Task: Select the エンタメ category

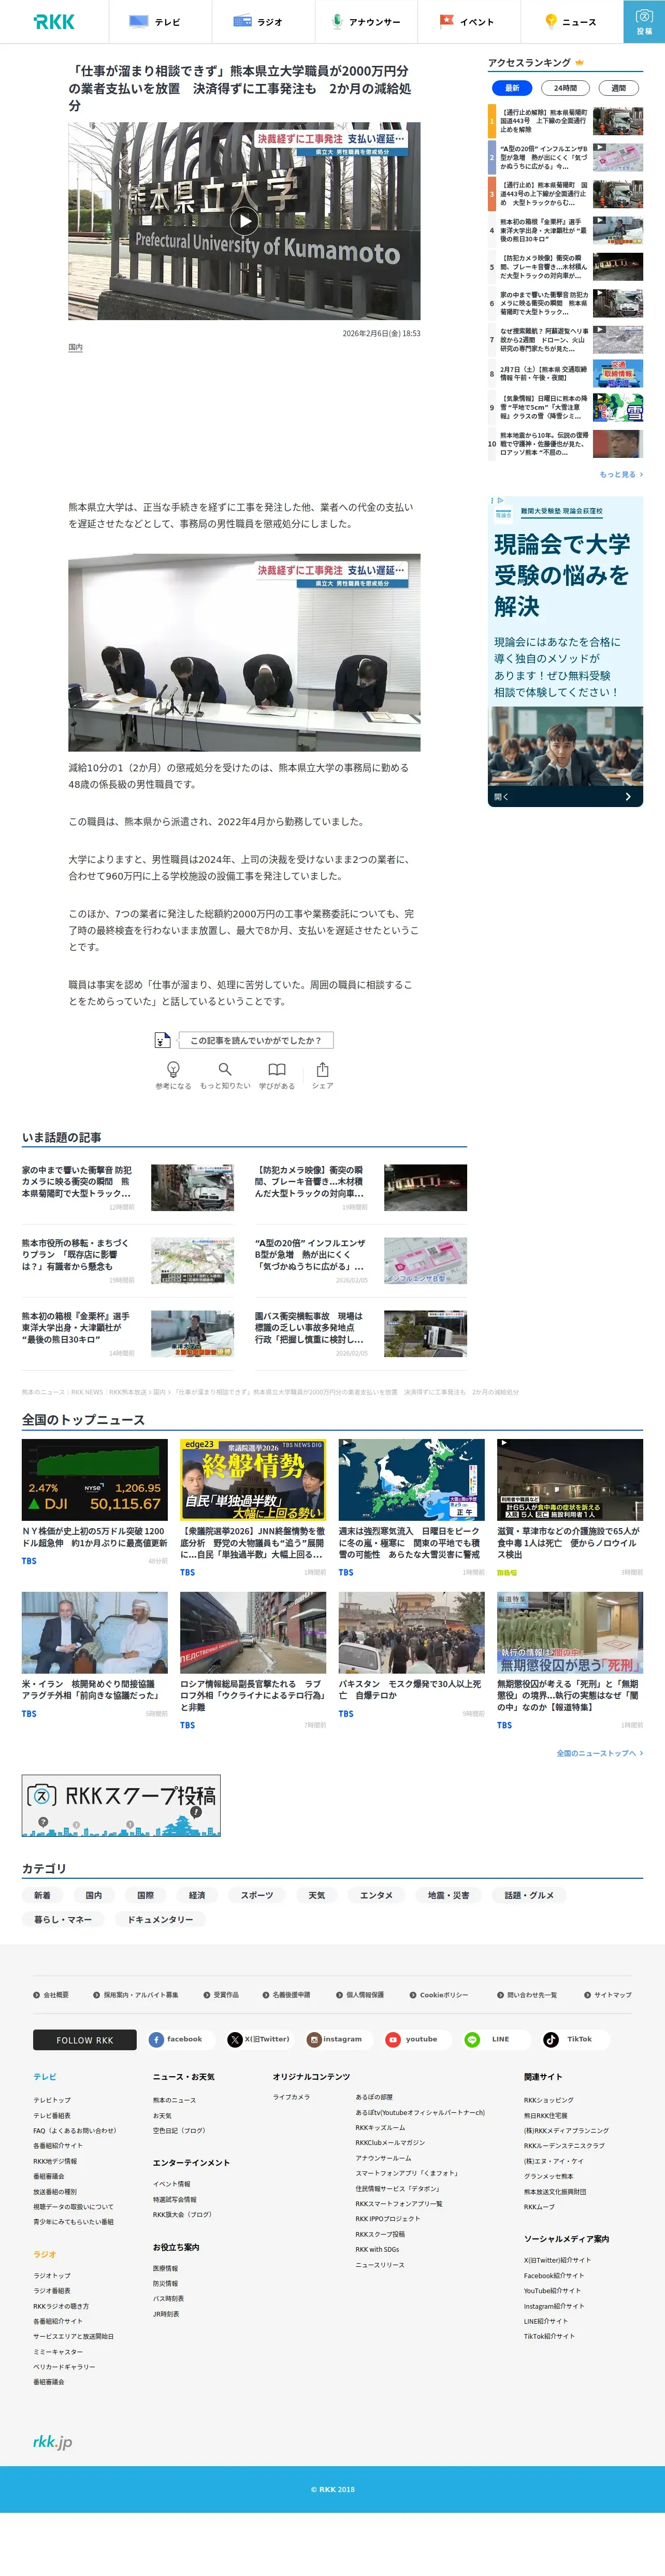Action: click(376, 1895)
